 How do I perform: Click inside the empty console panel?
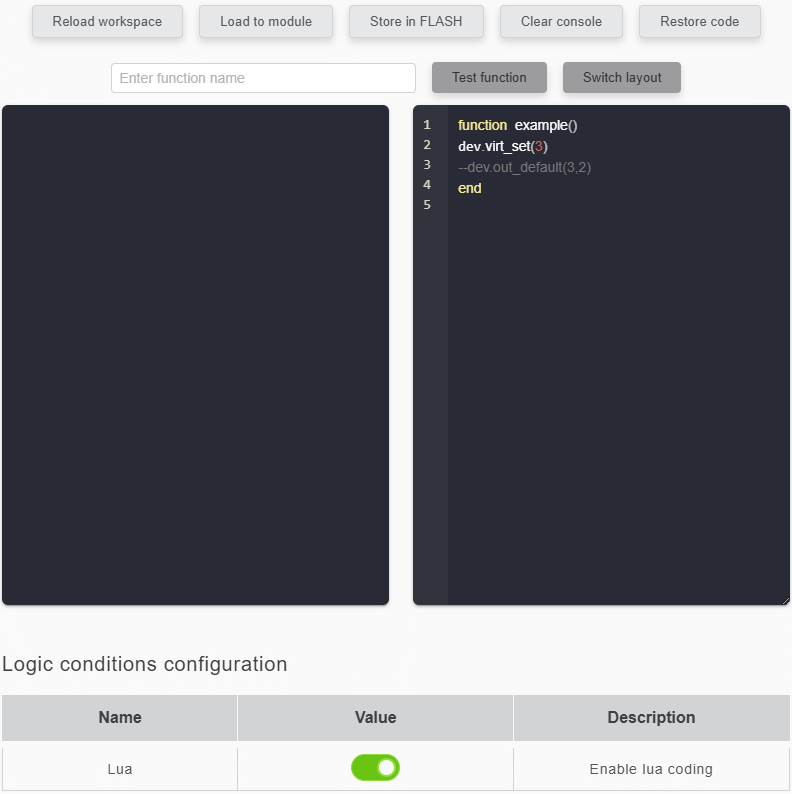pyautogui.click(x=195, y=355)
